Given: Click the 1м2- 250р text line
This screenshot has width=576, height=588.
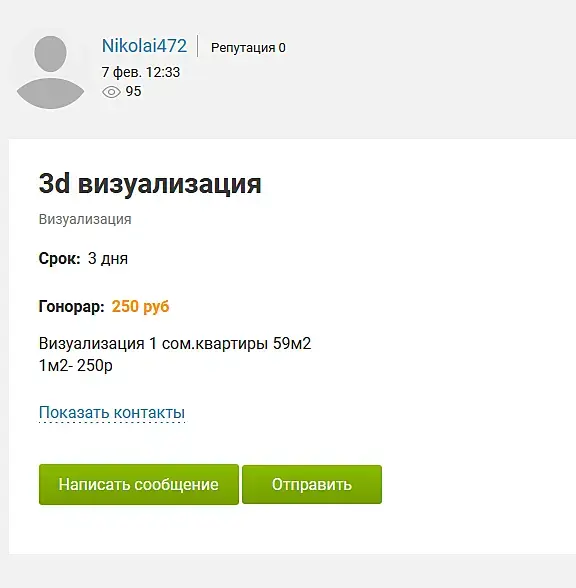Looking at the screenshot, I should pos(76,365).
